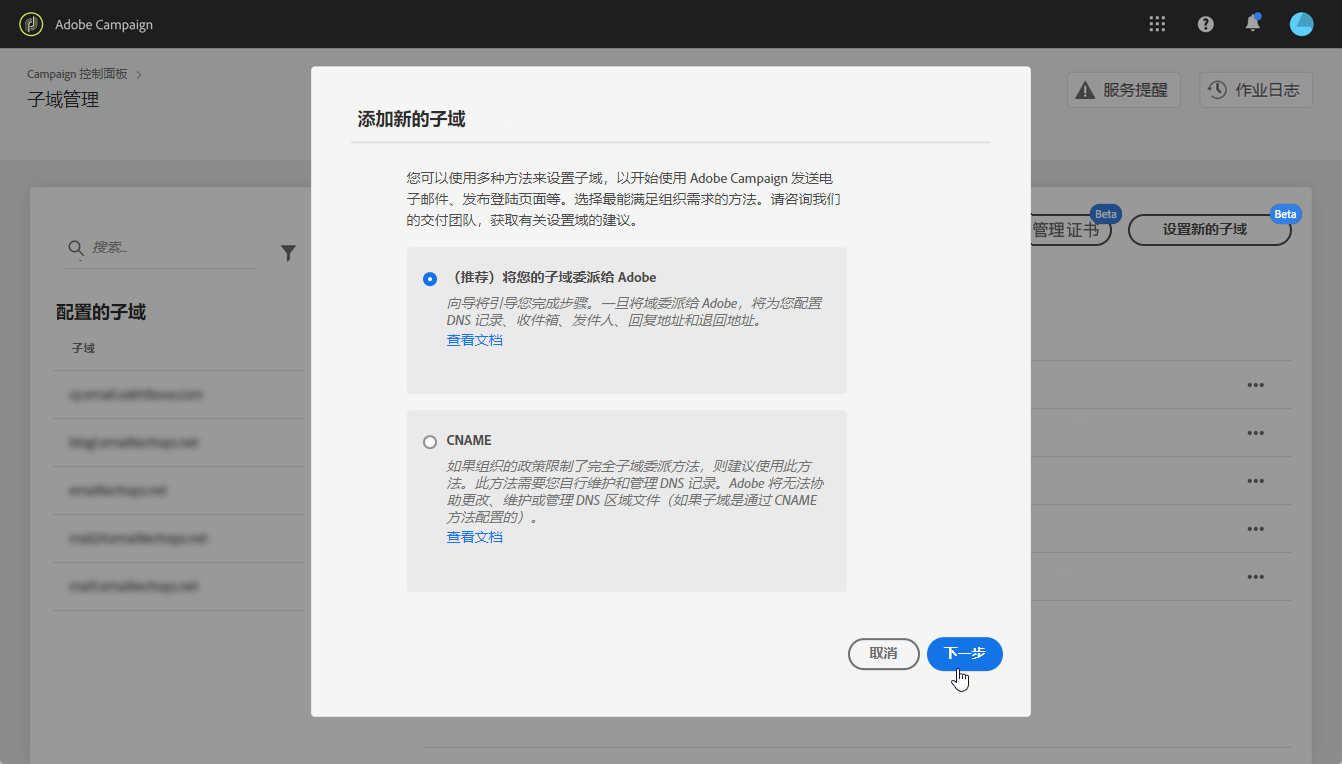This screenshot has height=764, width=1342.
Task: Click the filter funnel icon
Action: tap(288, 253)
